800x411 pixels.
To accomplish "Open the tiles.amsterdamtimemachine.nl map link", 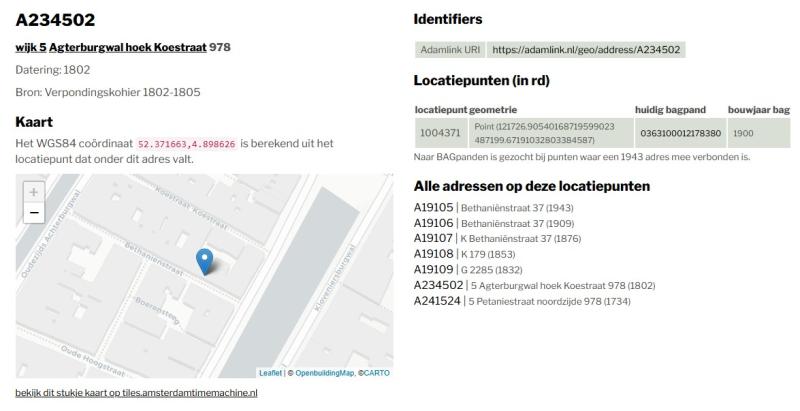I will (136, 393).
